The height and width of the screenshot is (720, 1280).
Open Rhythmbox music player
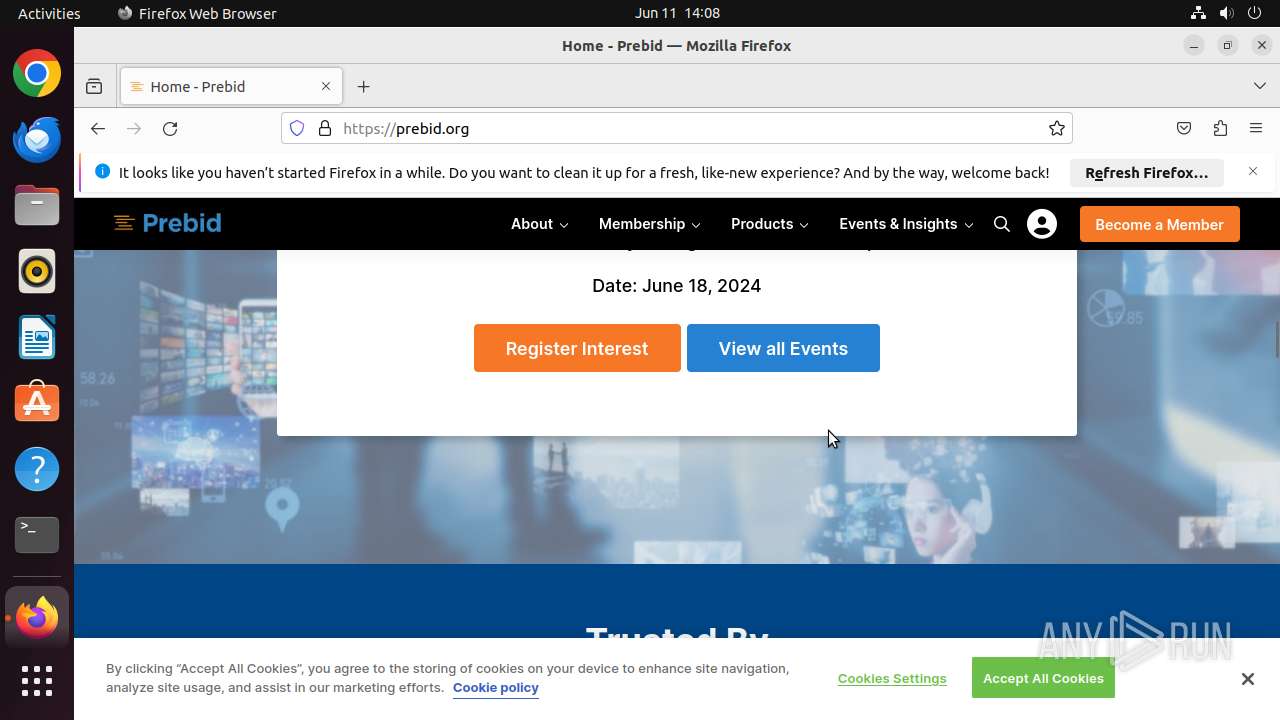tap(37, 271)
